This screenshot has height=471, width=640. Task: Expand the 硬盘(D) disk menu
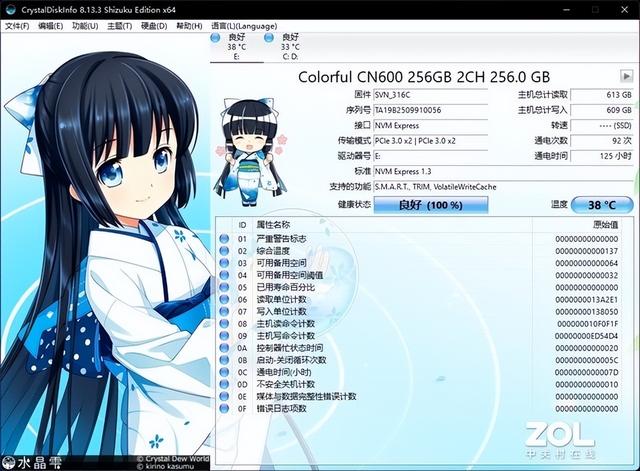(155, 25)
